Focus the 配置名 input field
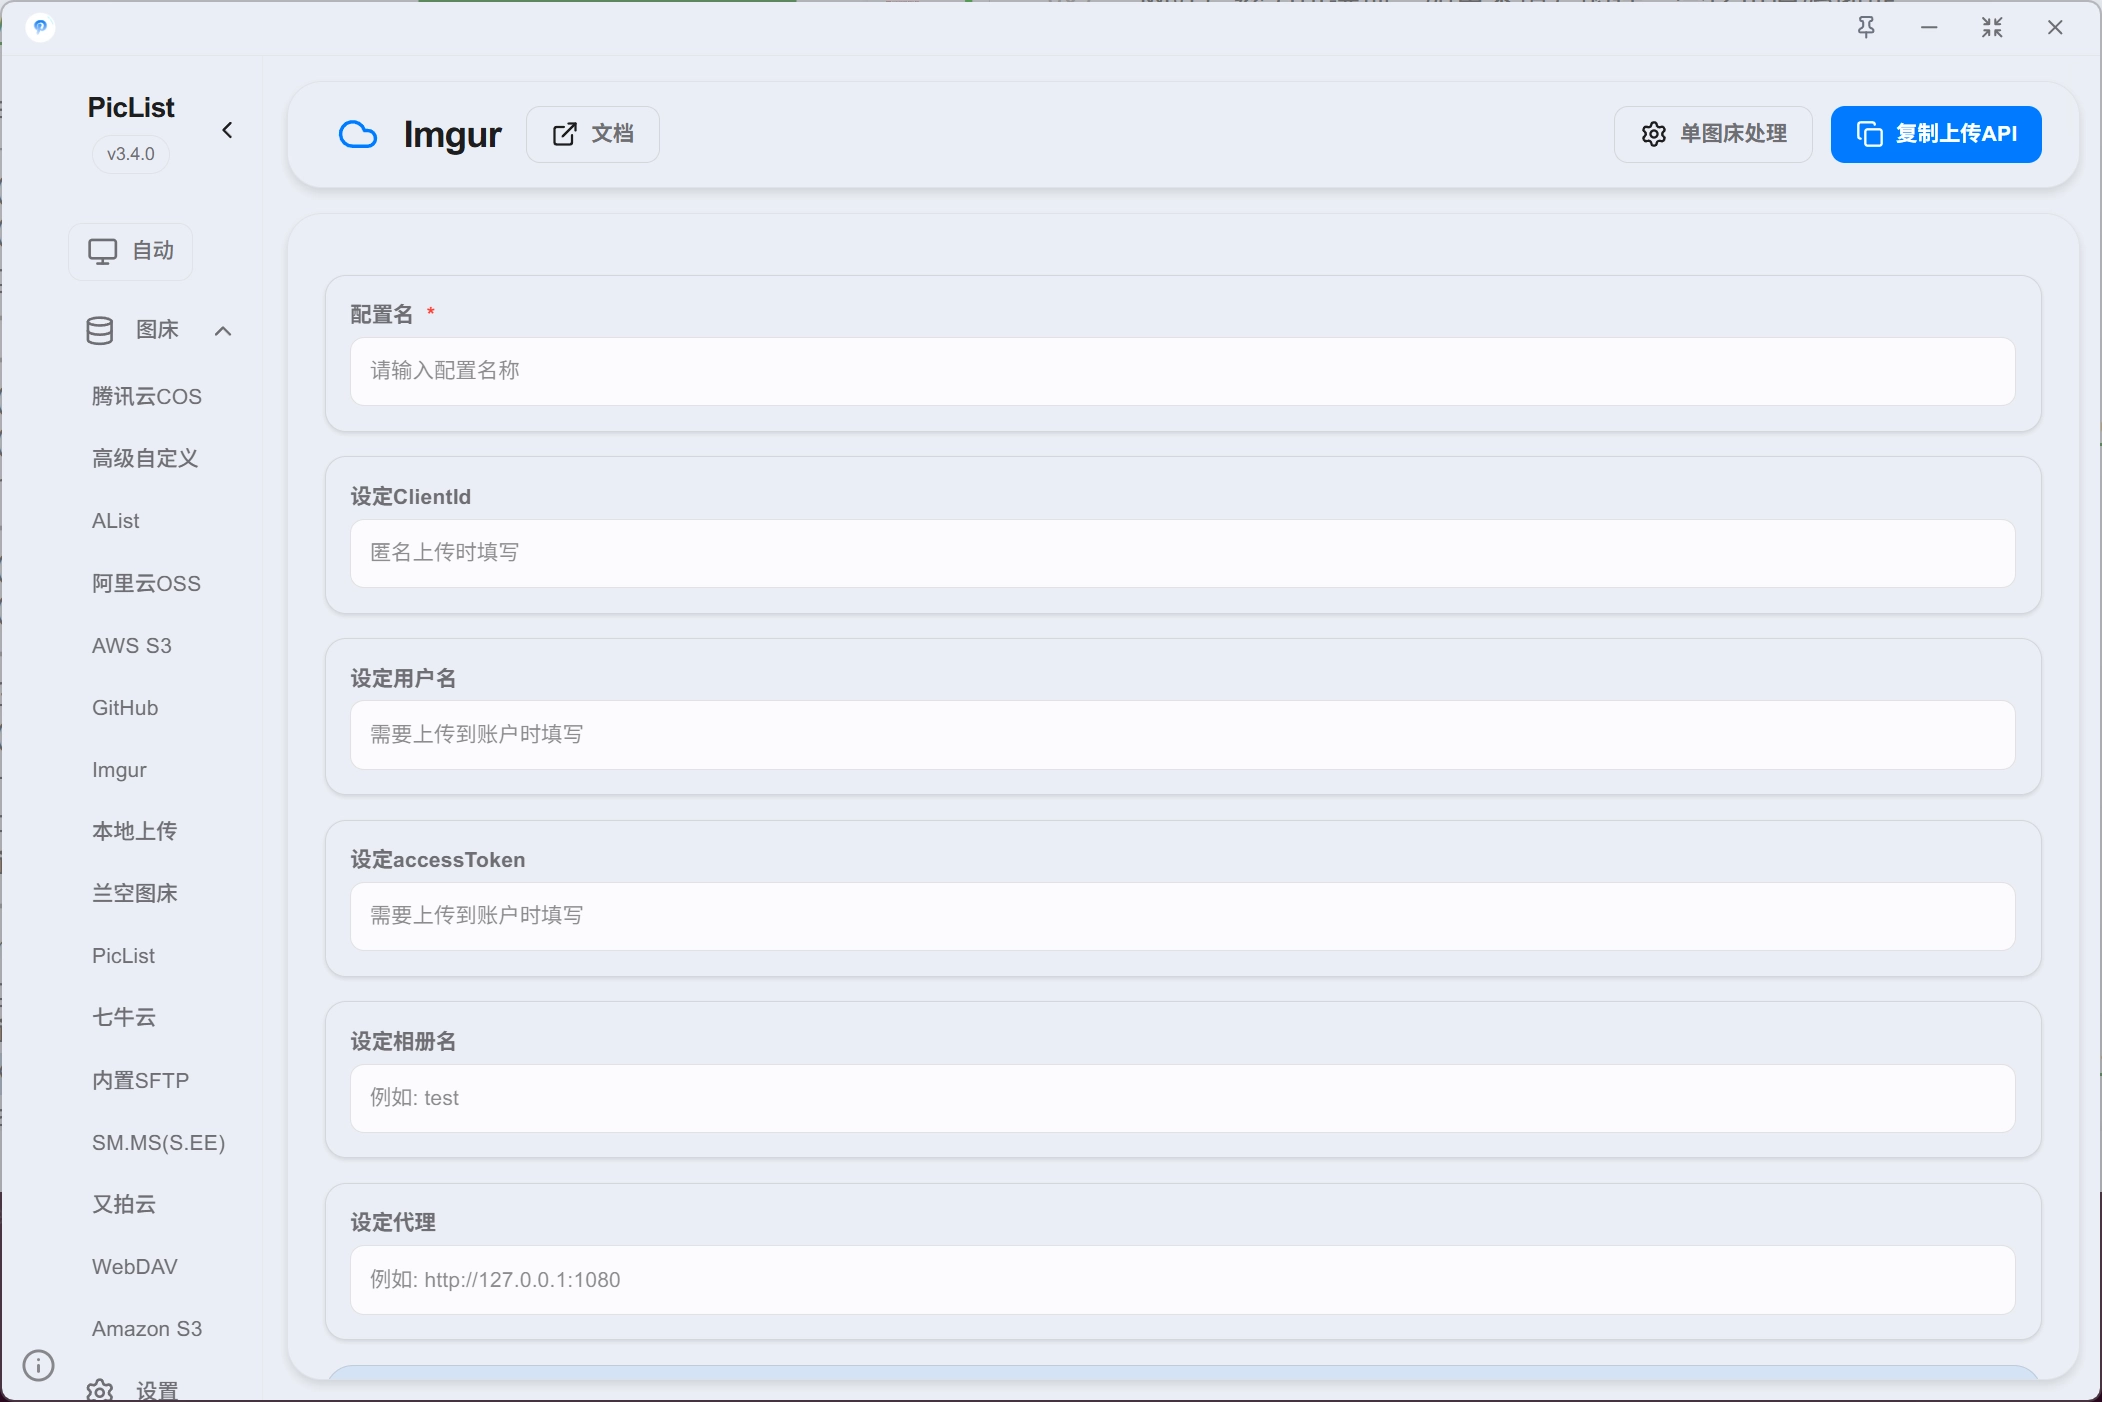Screen dimensions: 2102x1402 pyautogui.click(x=1182, y=371)
